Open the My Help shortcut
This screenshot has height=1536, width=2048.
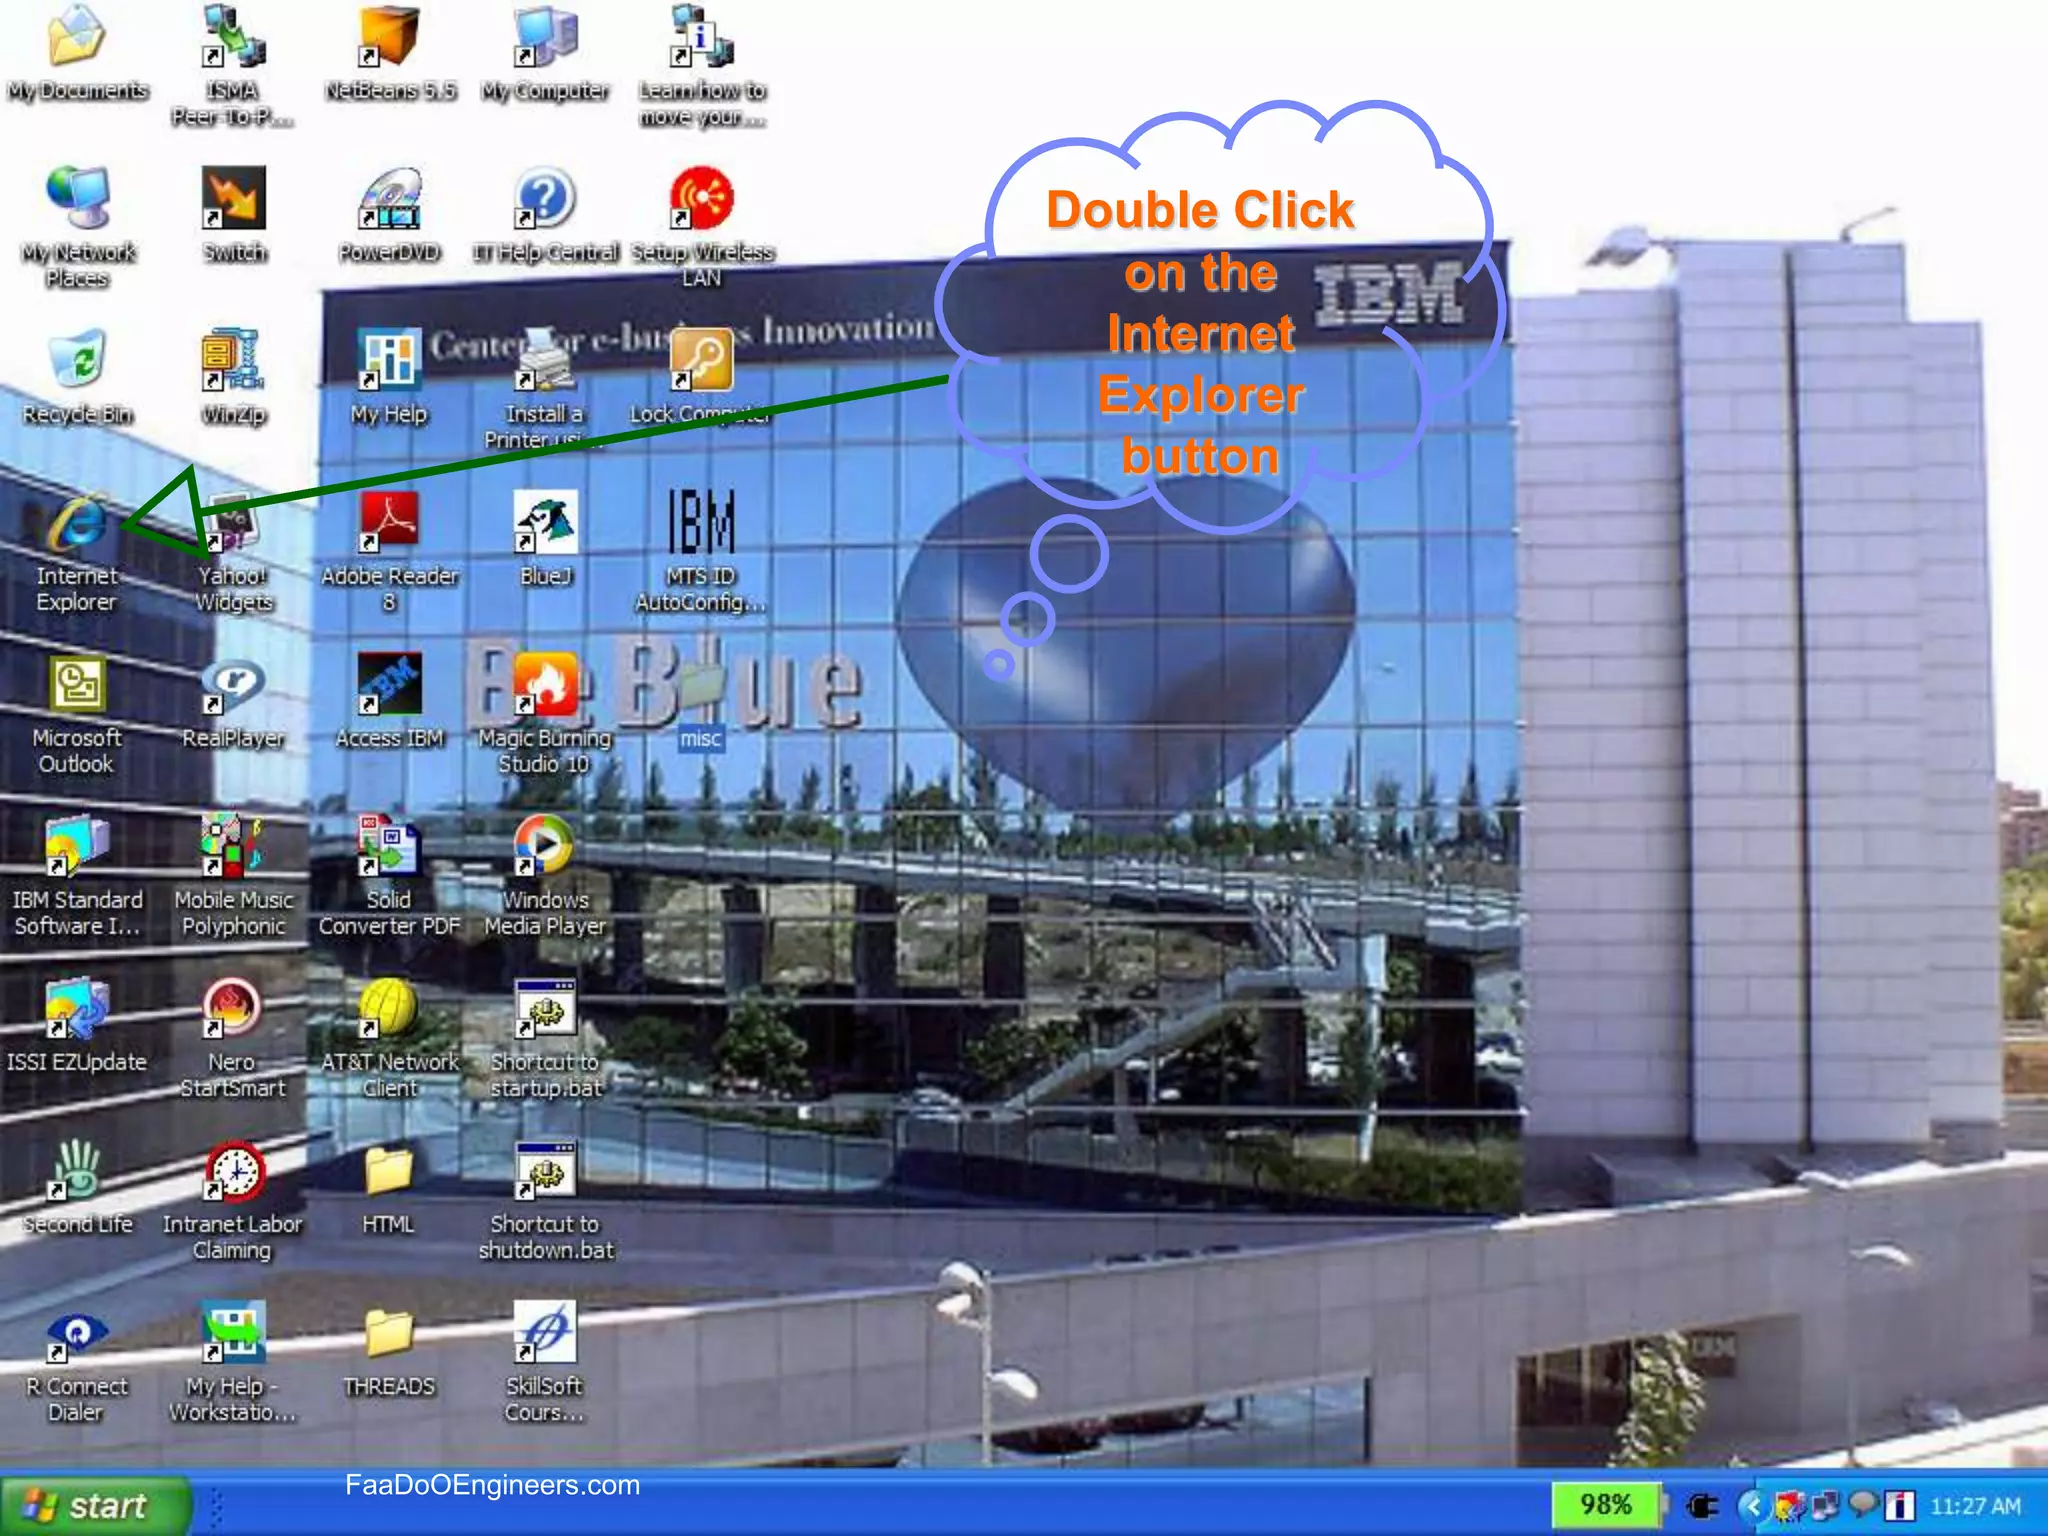389,360
